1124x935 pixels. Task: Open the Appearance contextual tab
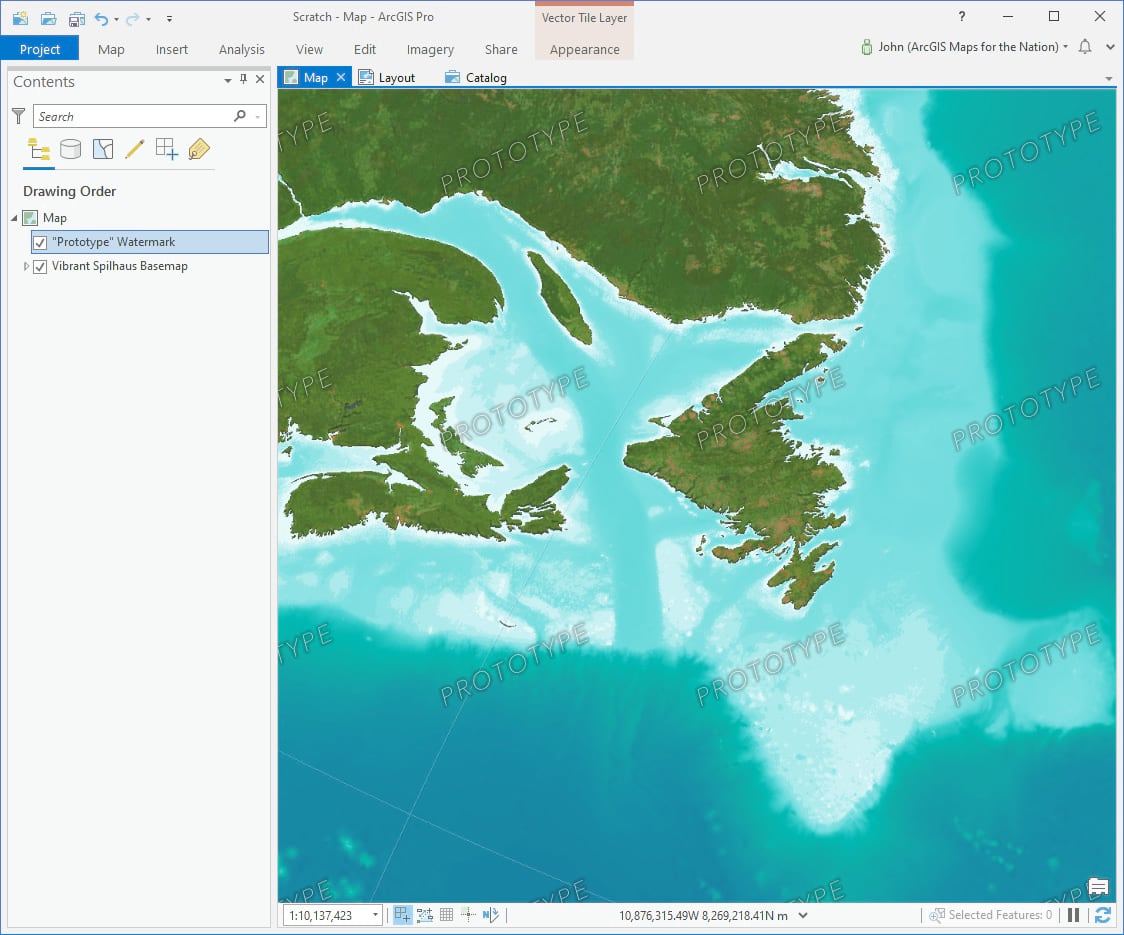click(x=584, y=49)
